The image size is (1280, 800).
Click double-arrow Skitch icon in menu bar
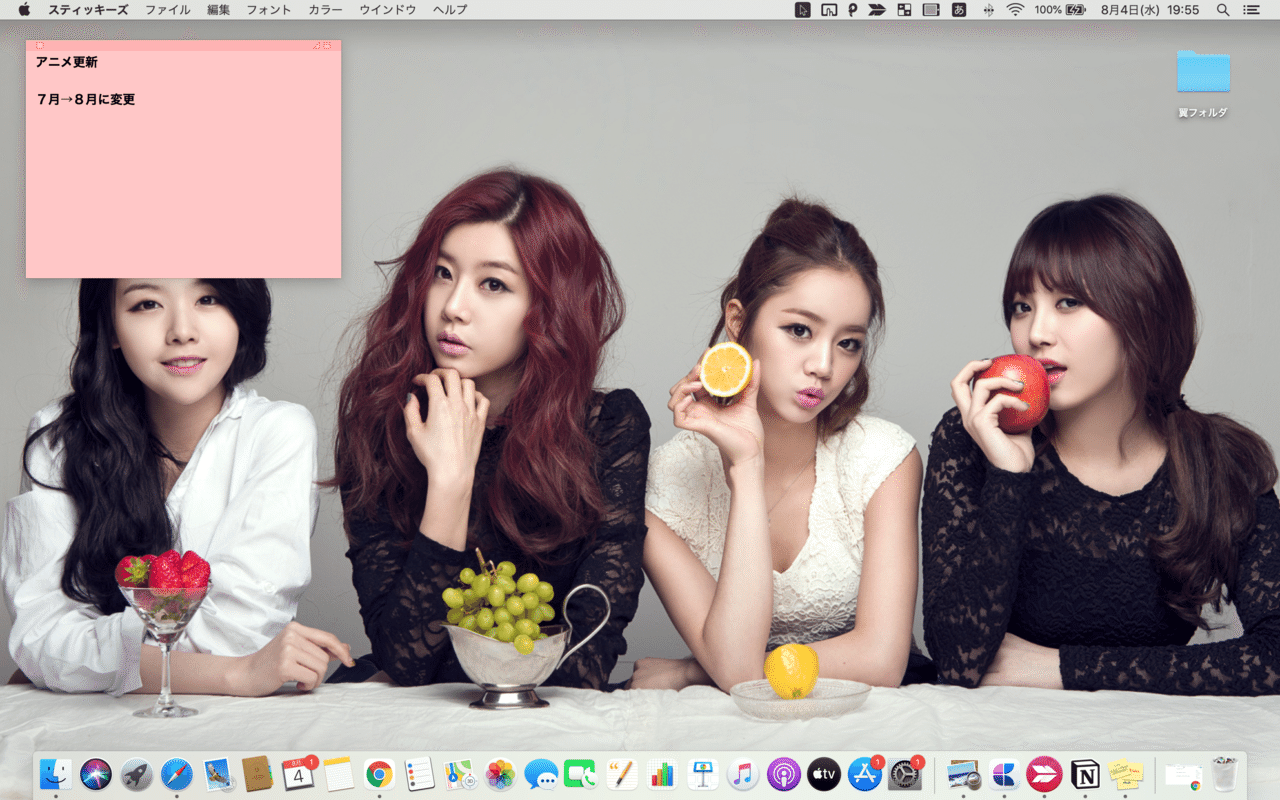(877, 10)
